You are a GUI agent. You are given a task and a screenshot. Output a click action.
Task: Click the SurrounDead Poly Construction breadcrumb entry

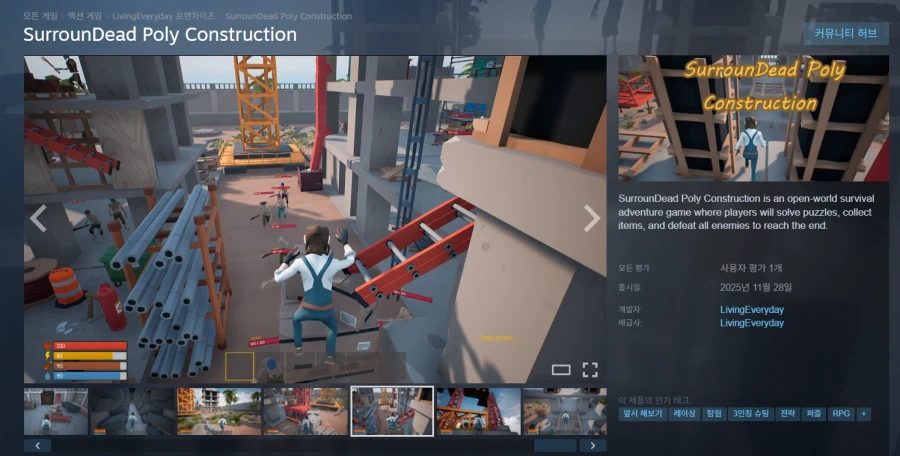[x=289, y=16]
